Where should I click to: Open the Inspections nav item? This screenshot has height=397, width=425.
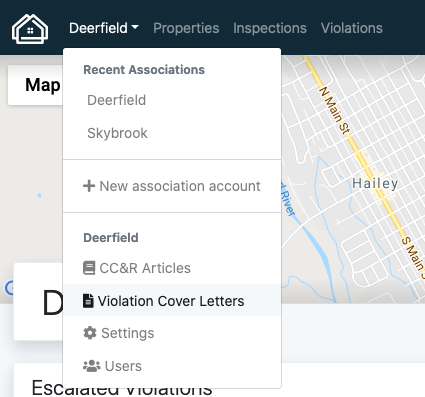coord(270,28)
